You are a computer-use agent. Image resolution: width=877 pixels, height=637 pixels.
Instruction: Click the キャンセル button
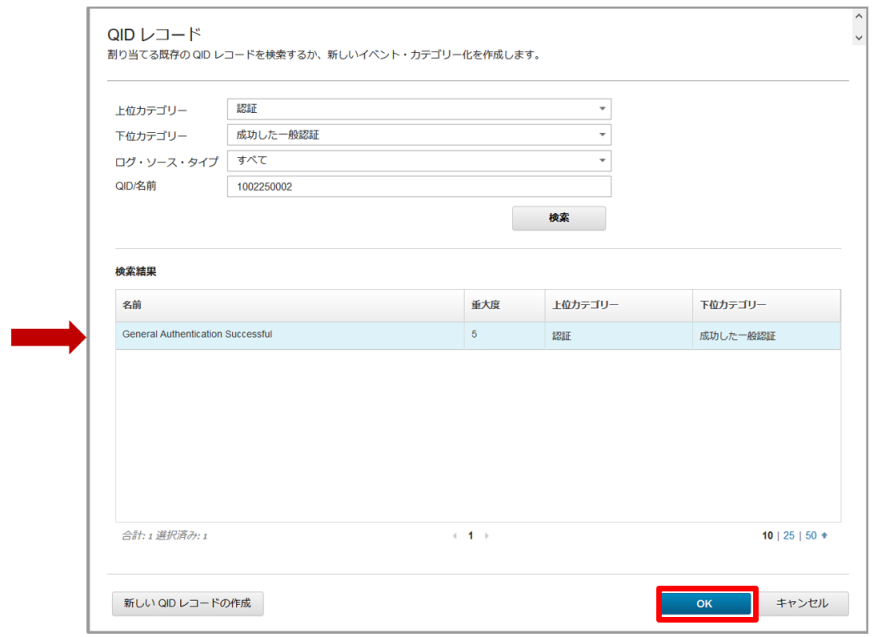click(x=803, y=603)
